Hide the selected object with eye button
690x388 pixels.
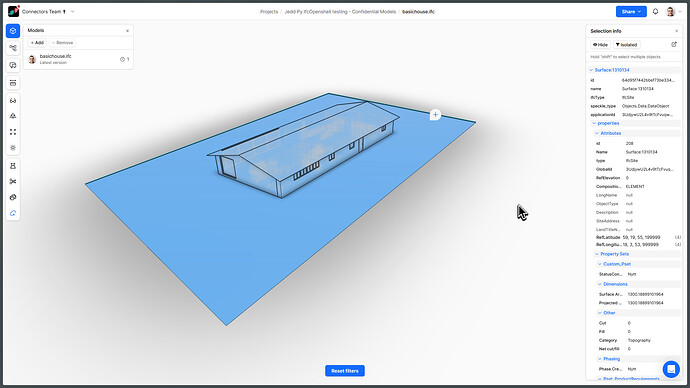pos(600,45)
